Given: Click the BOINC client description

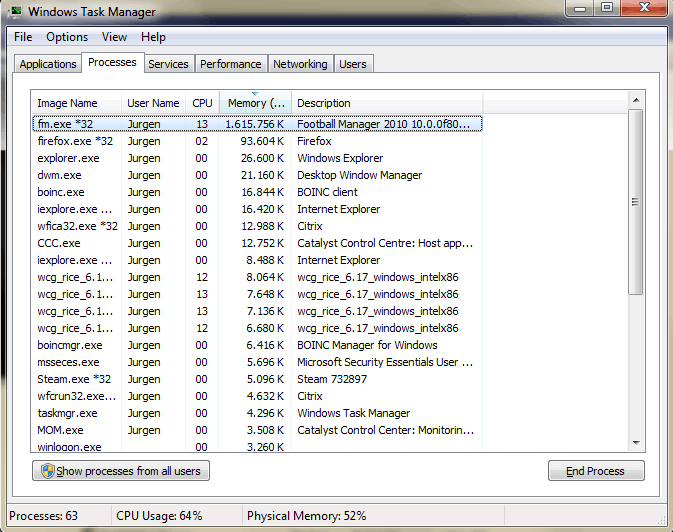Looking at the screenshot, I should tap(327, 192).
